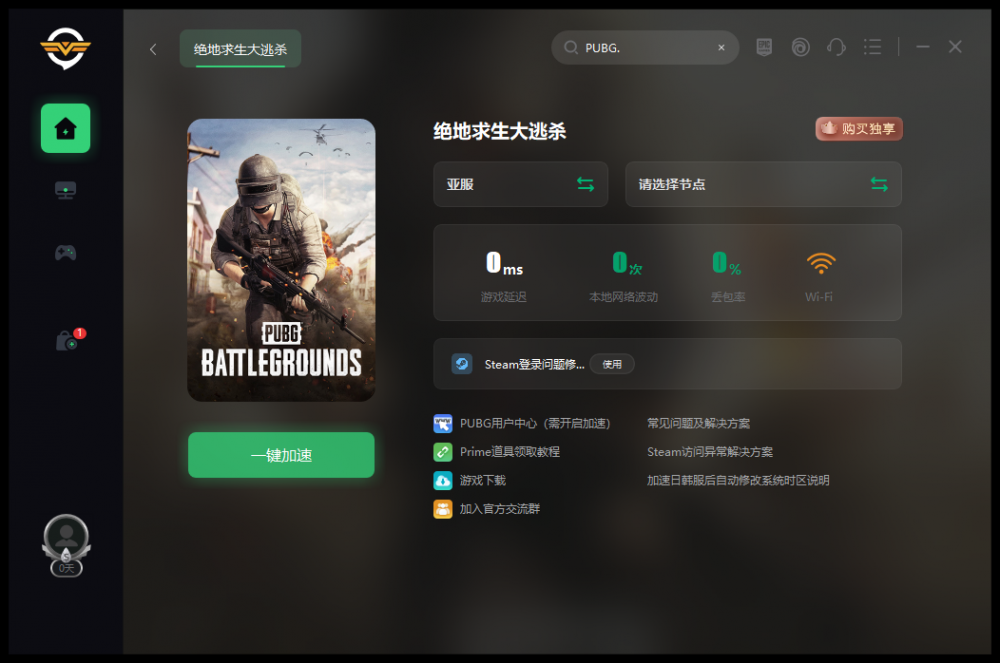The height and width of the screenshot is (663, 1000).
Task: Open 加入官方交流群 link
Action: pyautogui.click(x=500, y=509)
